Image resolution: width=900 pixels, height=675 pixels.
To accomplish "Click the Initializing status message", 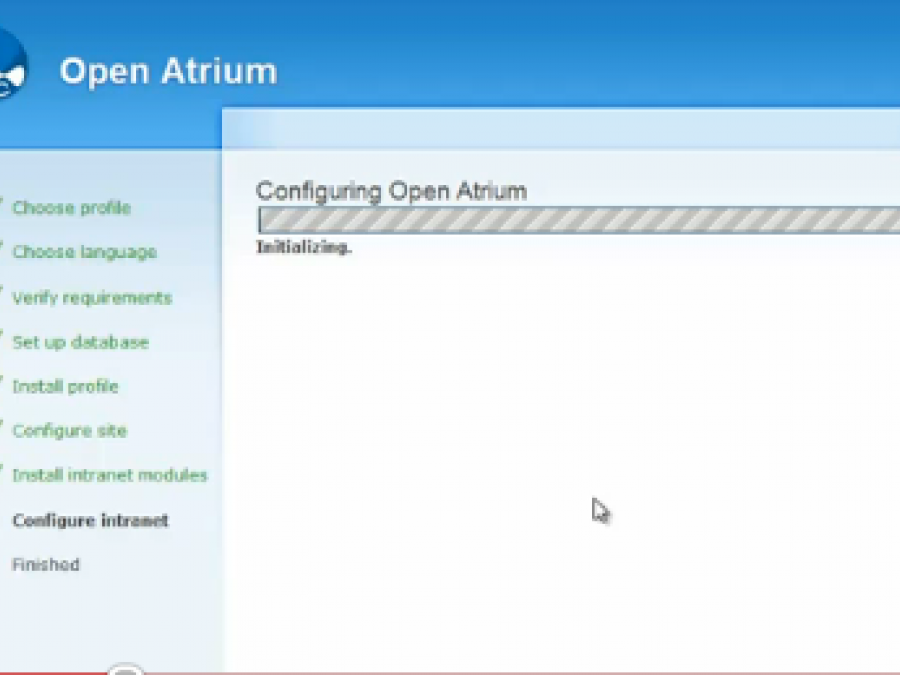I will coord(304,248).
